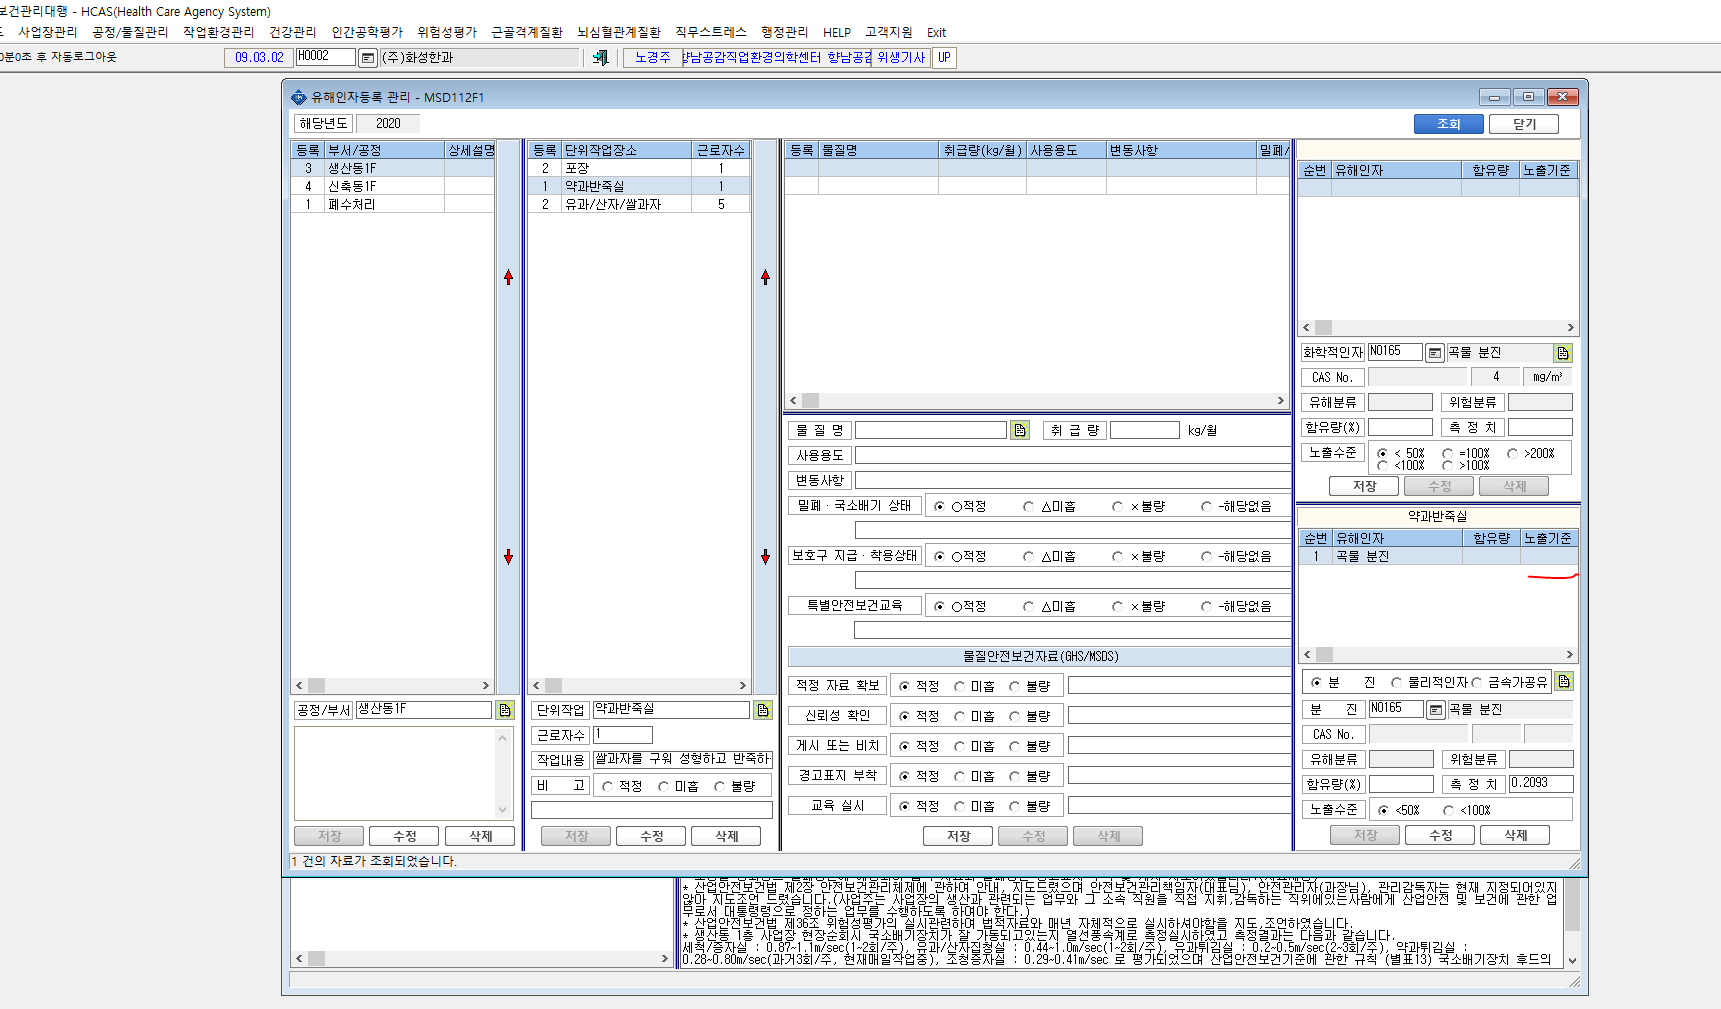Click scroll-down arrow of bottom notes text area

(1572, 960)
